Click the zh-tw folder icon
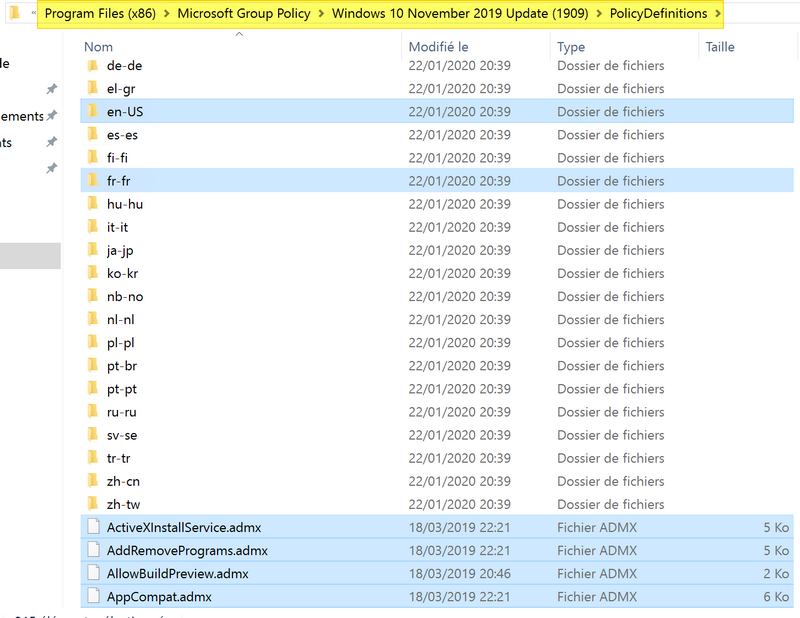The height and width of the screenshot is (618, 800). 92,504
